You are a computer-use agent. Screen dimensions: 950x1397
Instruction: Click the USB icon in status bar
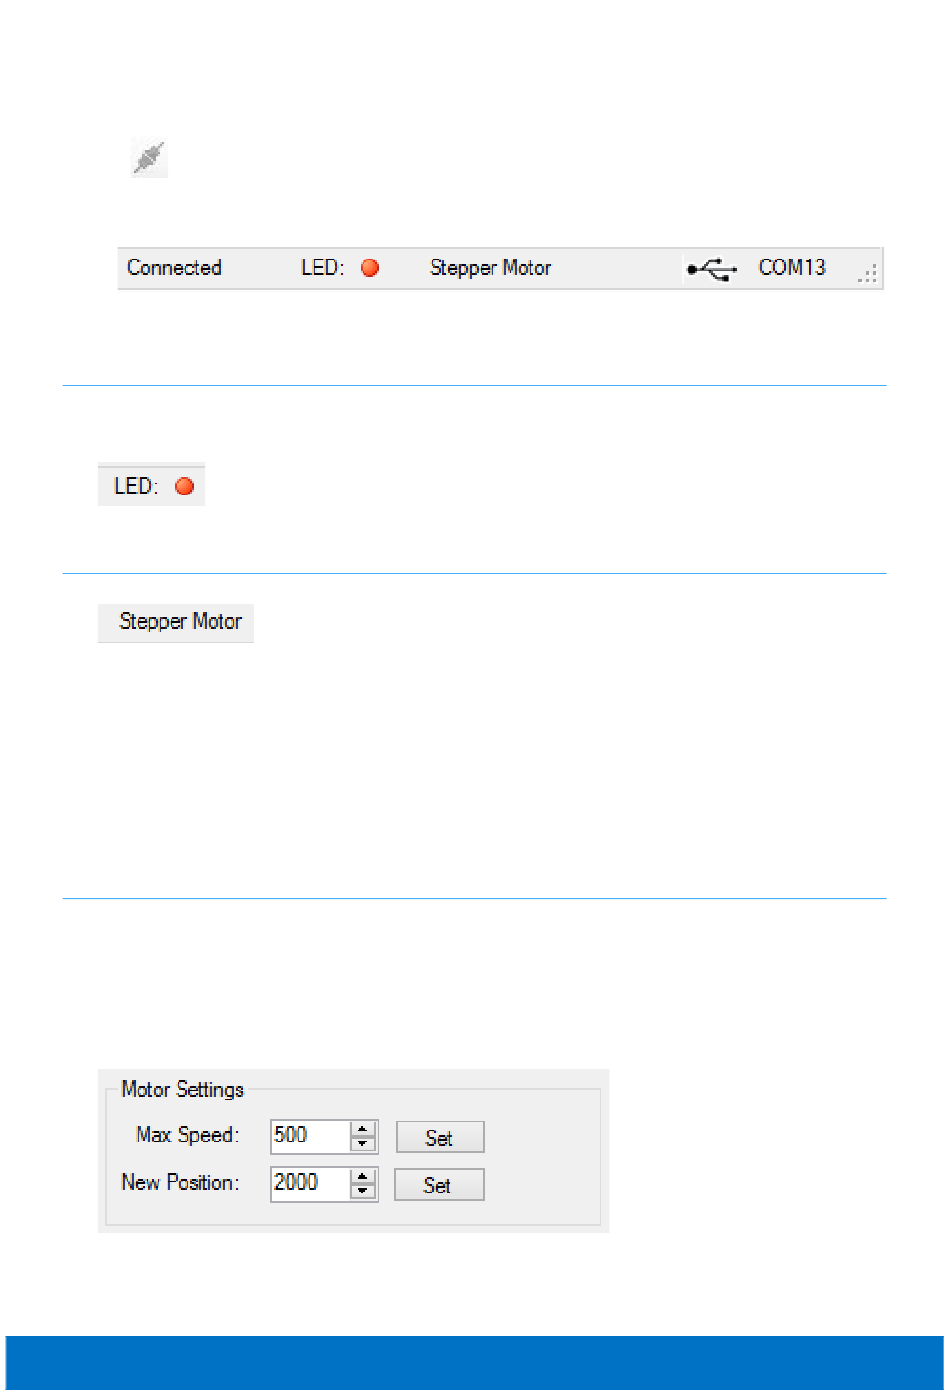tap(712, 269)
